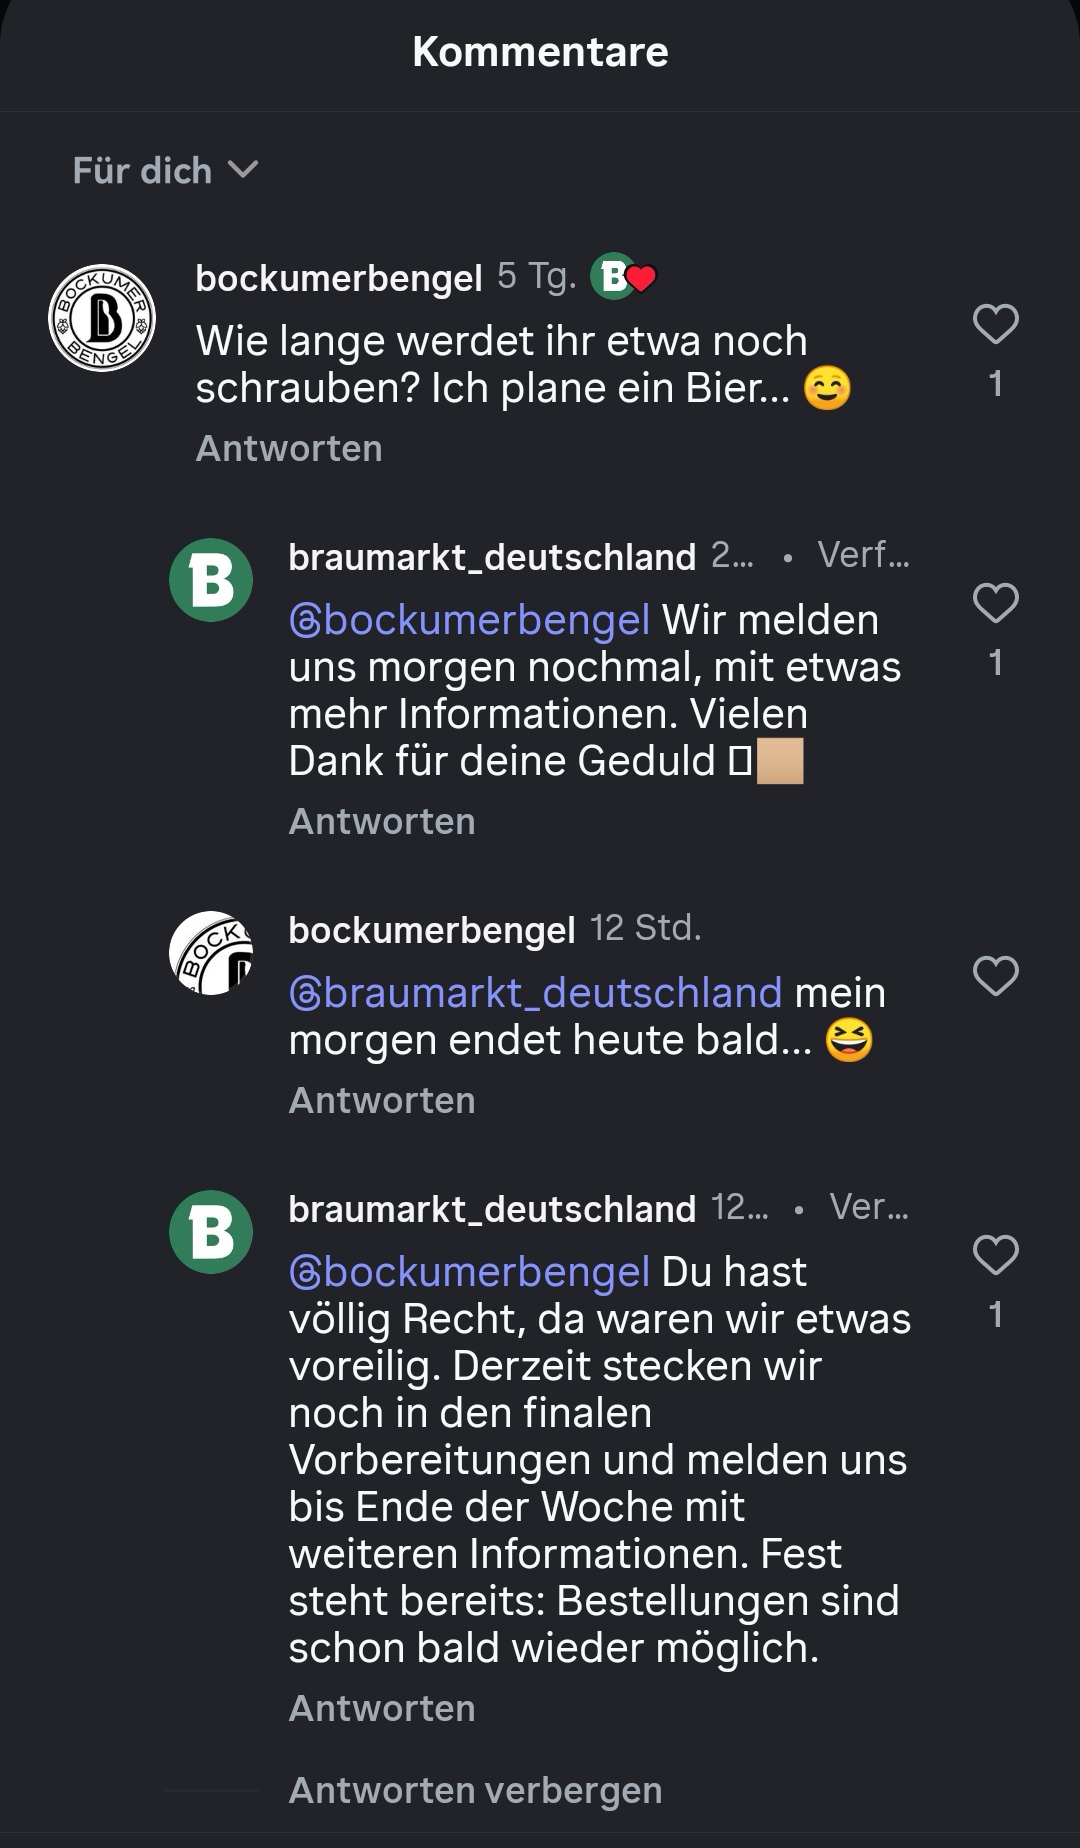This screenshot has width=1080, height=1848.
Task: Like bockumerbengel's comment about the beer
Action: [995, 325]
